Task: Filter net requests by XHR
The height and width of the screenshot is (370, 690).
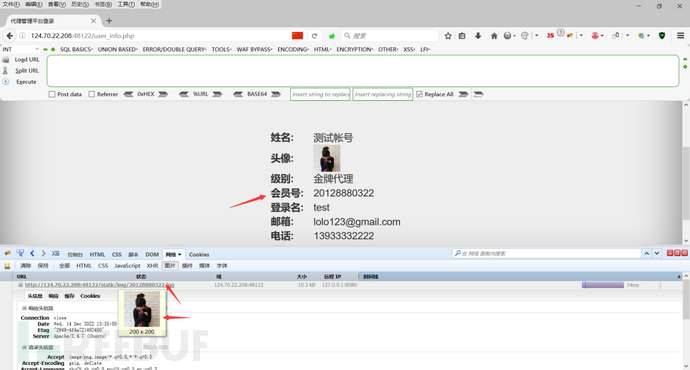Action: (152, 266)
